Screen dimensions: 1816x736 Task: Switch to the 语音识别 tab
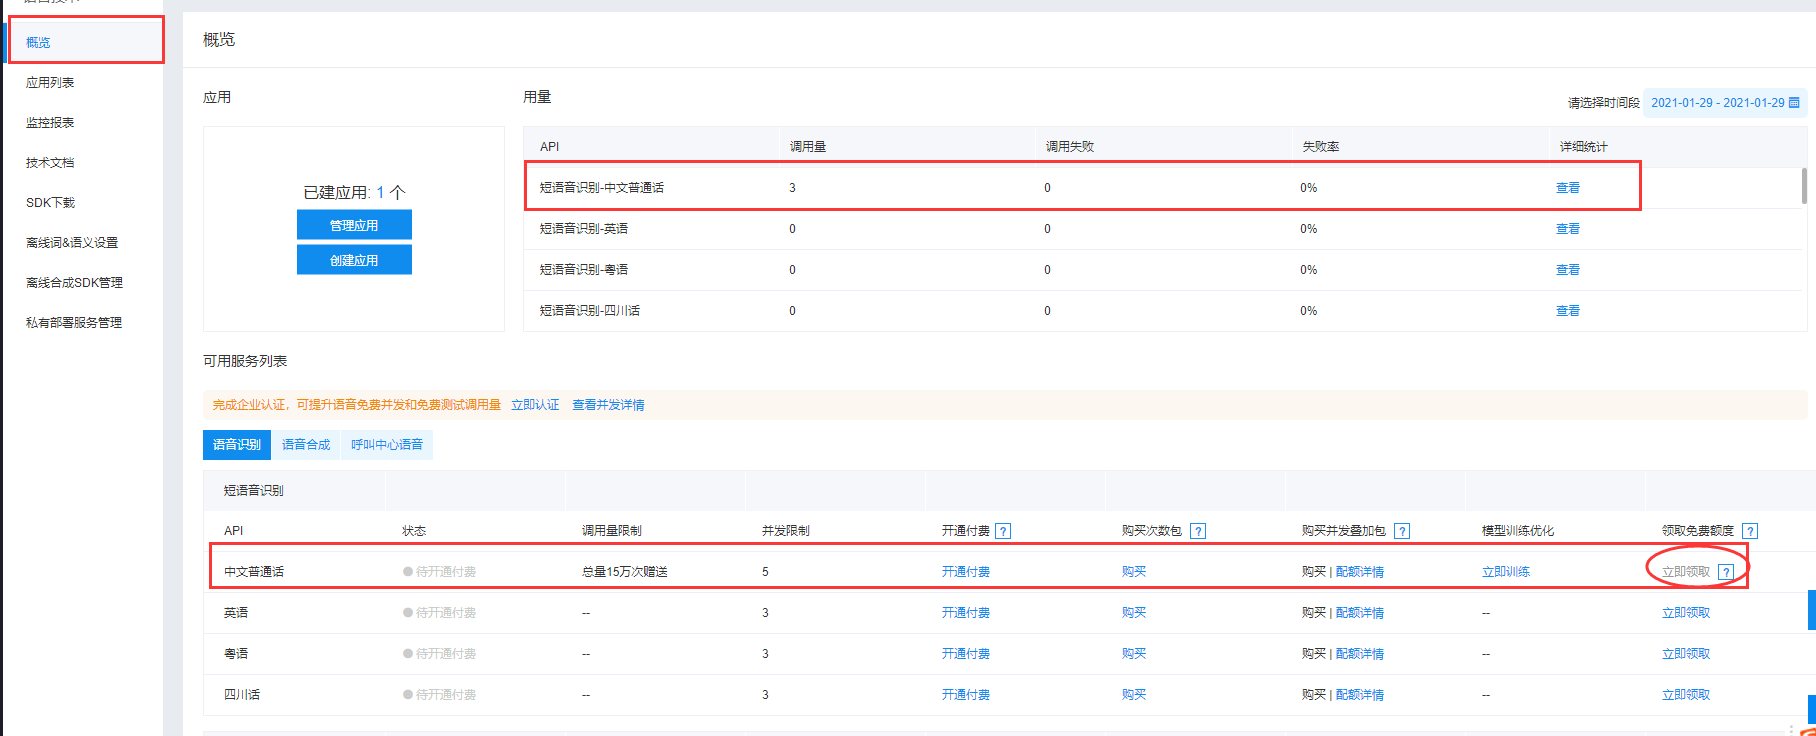click(237, 445)
